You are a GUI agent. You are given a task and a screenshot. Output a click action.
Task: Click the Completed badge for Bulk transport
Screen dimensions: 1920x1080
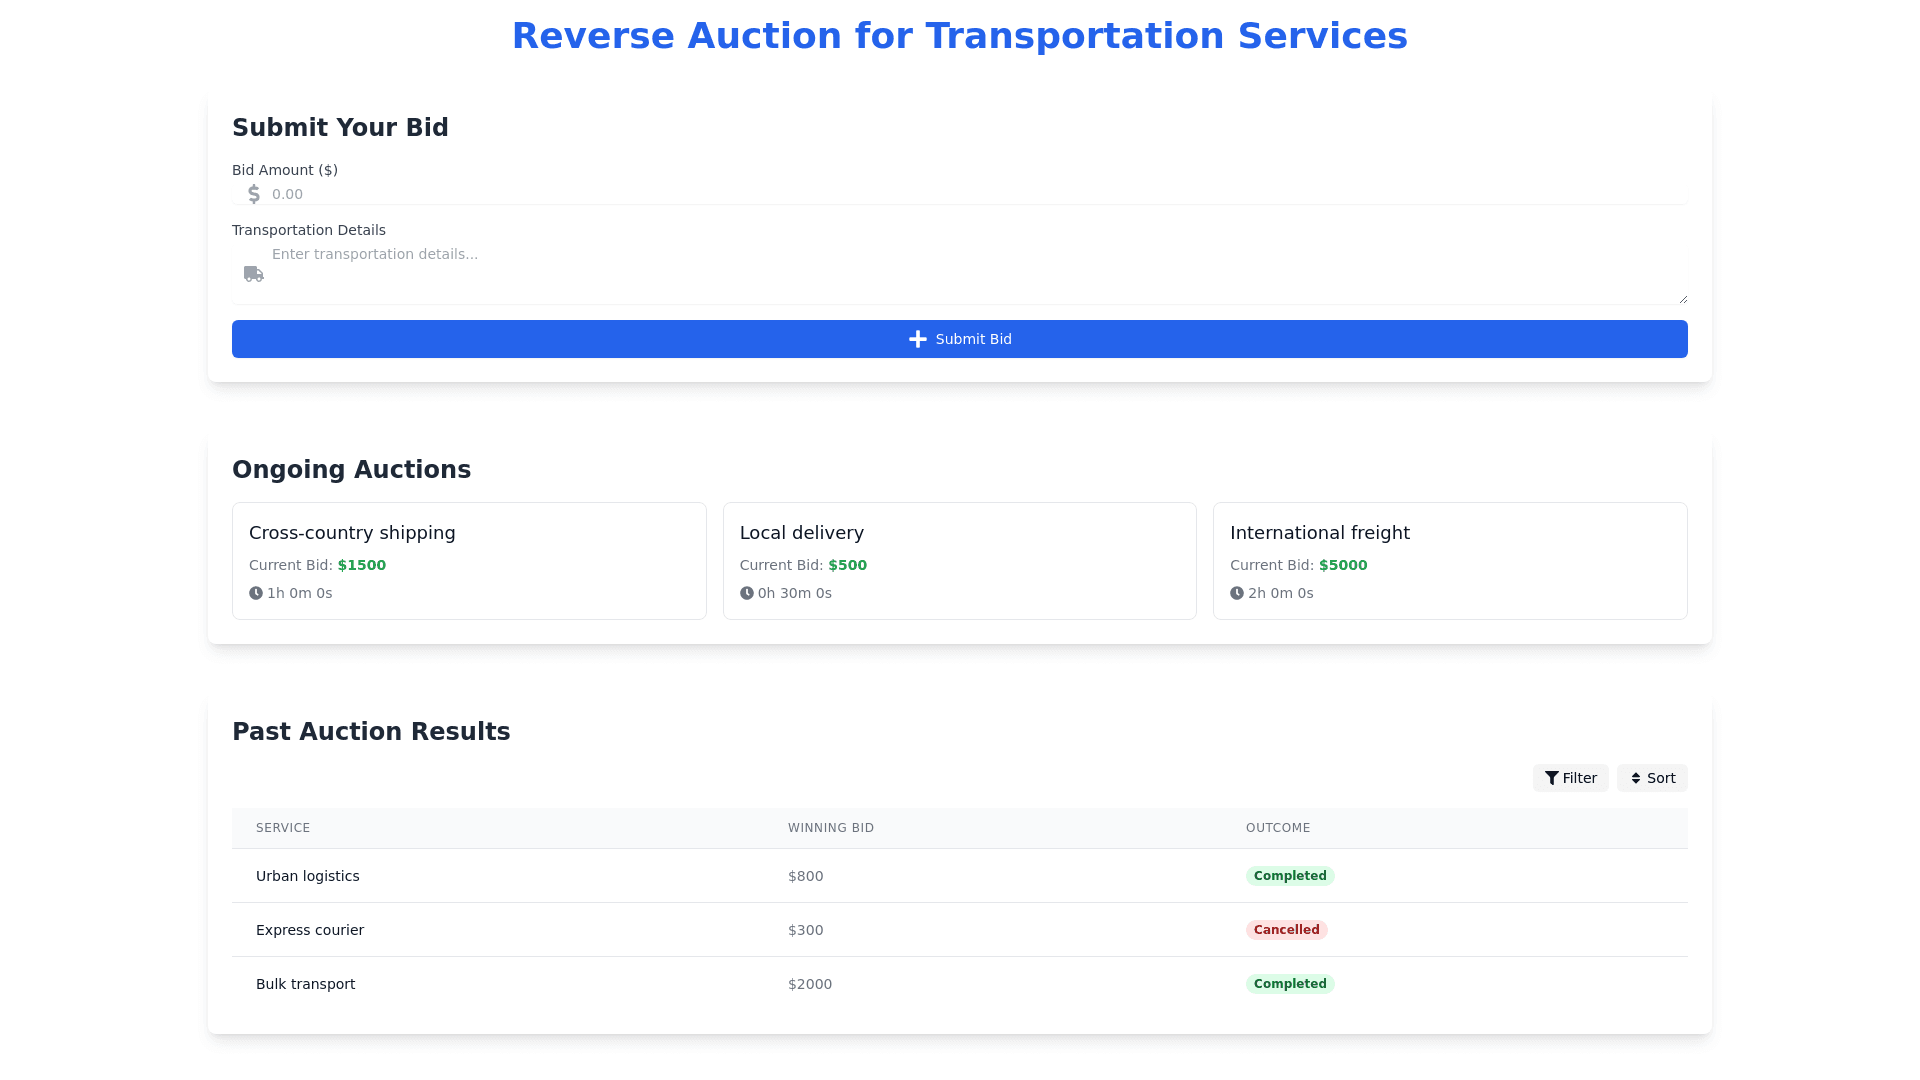point(1289,984)
